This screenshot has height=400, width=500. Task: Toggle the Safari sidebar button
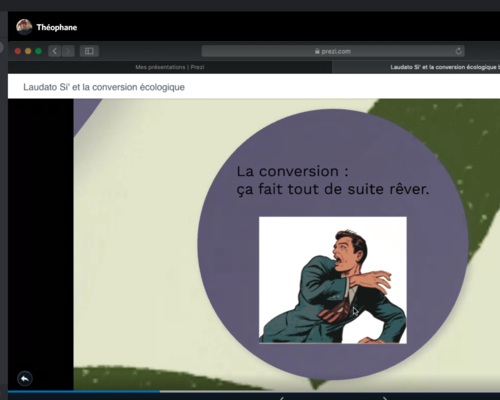click(x=89, y=51)
